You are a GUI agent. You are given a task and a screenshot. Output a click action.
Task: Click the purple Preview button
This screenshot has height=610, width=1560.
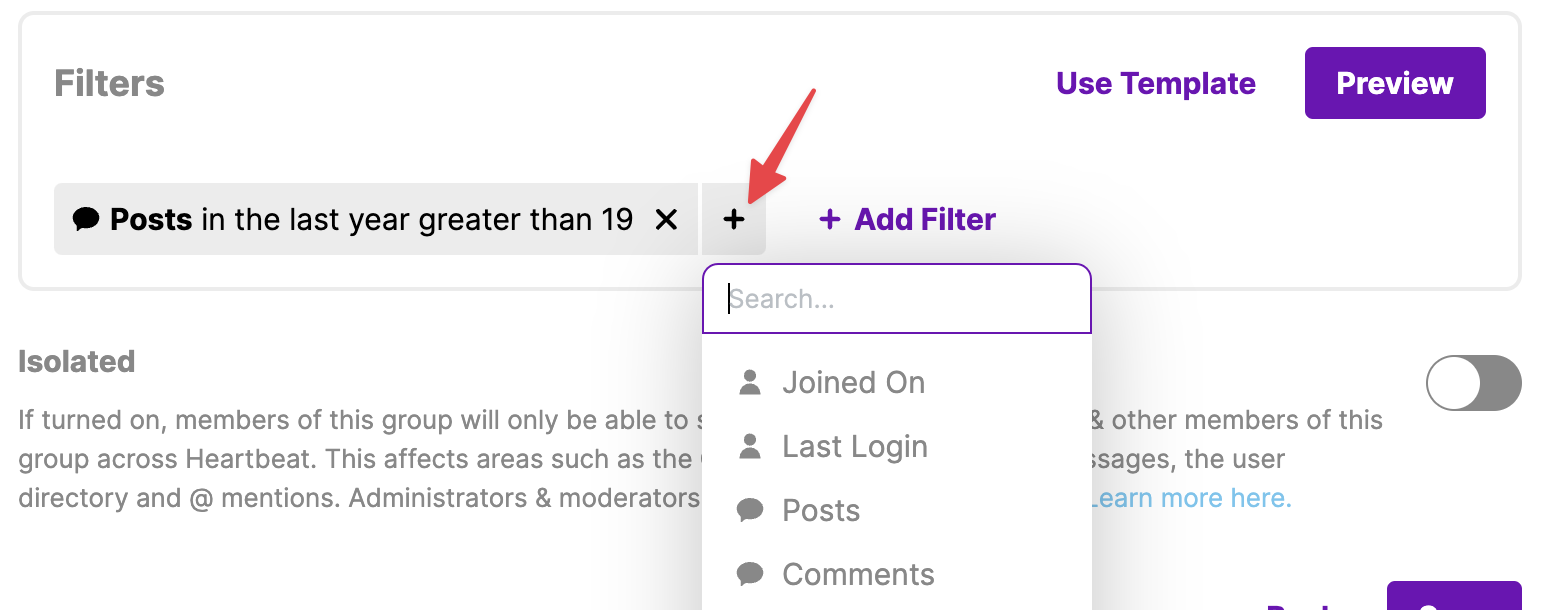[x=1395, y=83]
